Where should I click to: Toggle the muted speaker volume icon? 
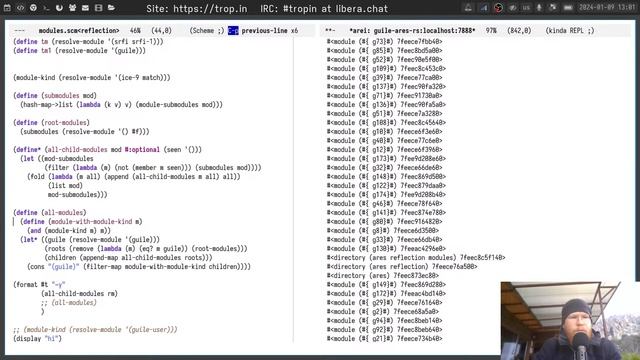tap(513, 8)
